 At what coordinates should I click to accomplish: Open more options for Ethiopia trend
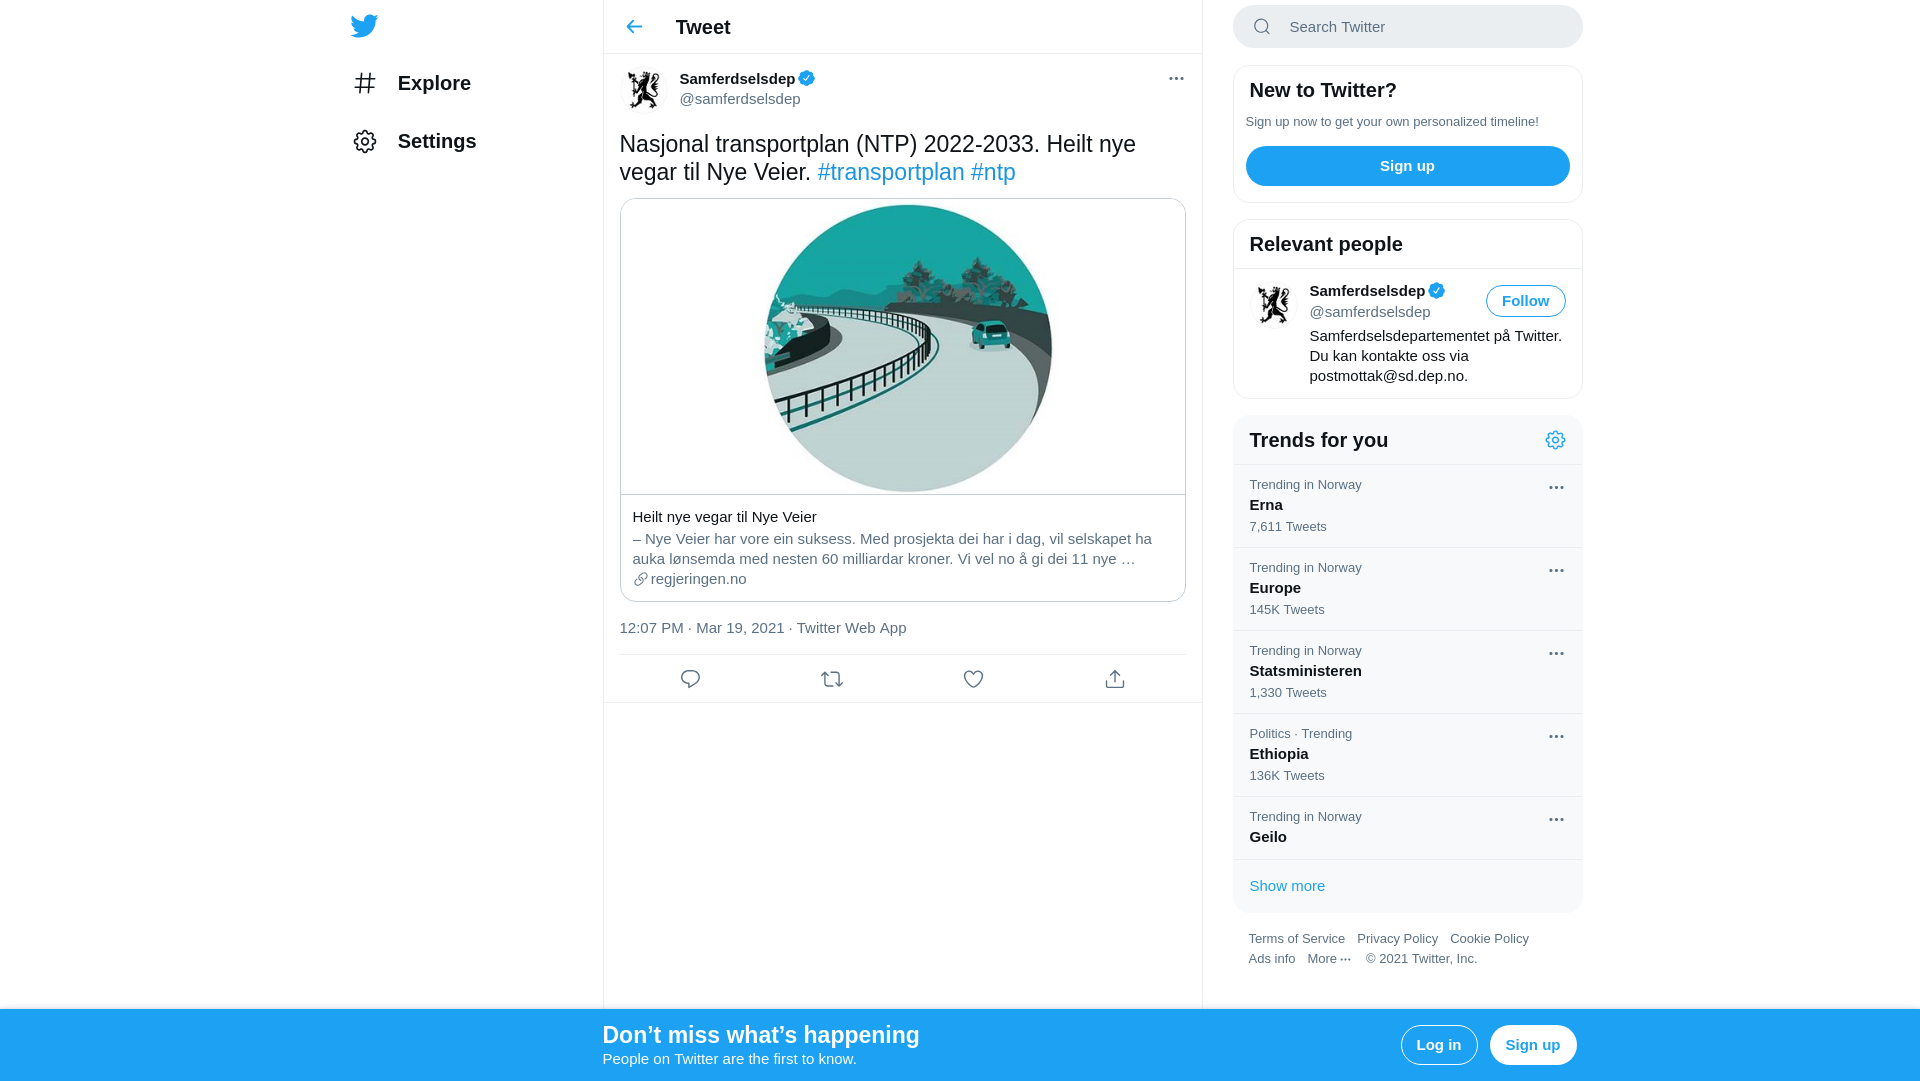point(1556,737)
